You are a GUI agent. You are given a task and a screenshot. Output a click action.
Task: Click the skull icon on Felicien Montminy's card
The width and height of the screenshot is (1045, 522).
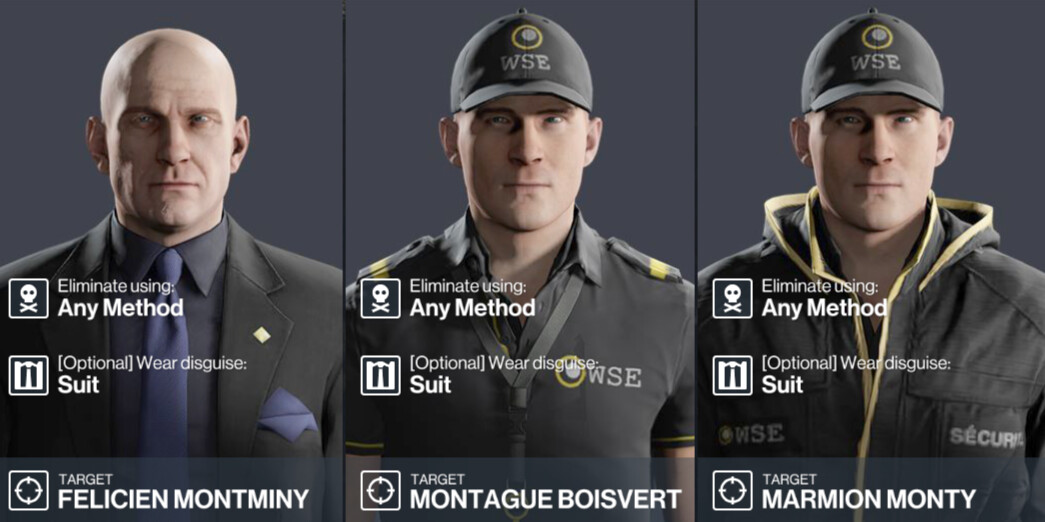pos(29,299)
